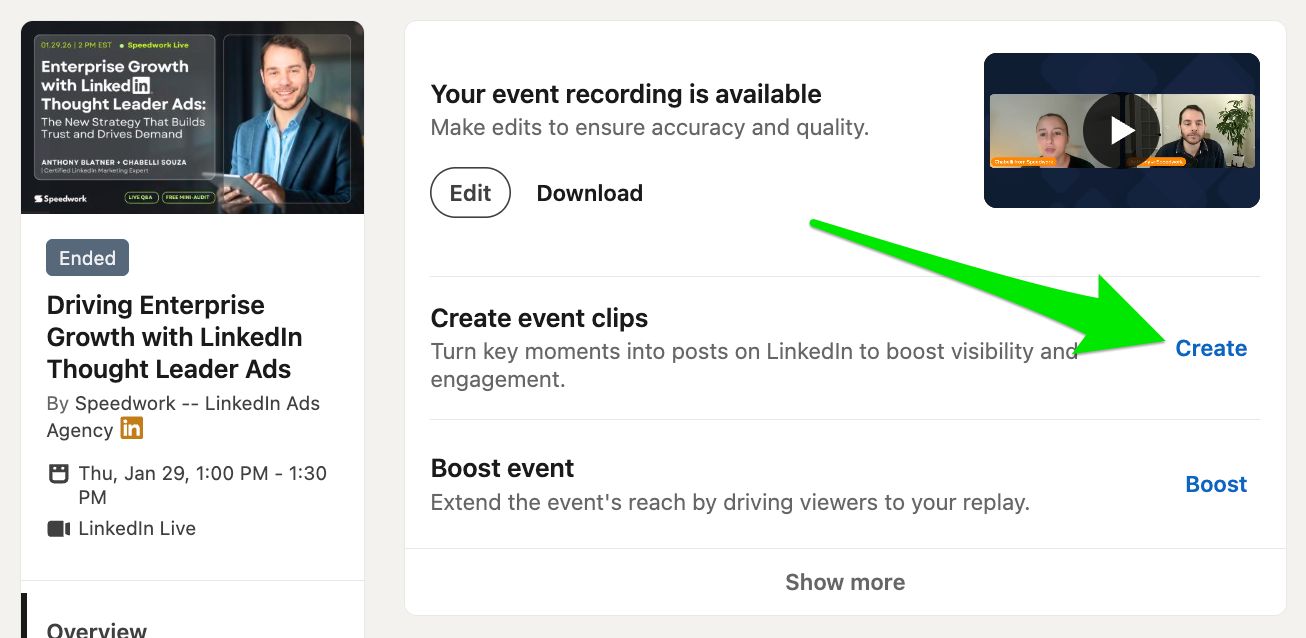Viewport: 1306px width, 638px height.
Task: Click the LinkedIn Live label
Action: coord(137,528)
